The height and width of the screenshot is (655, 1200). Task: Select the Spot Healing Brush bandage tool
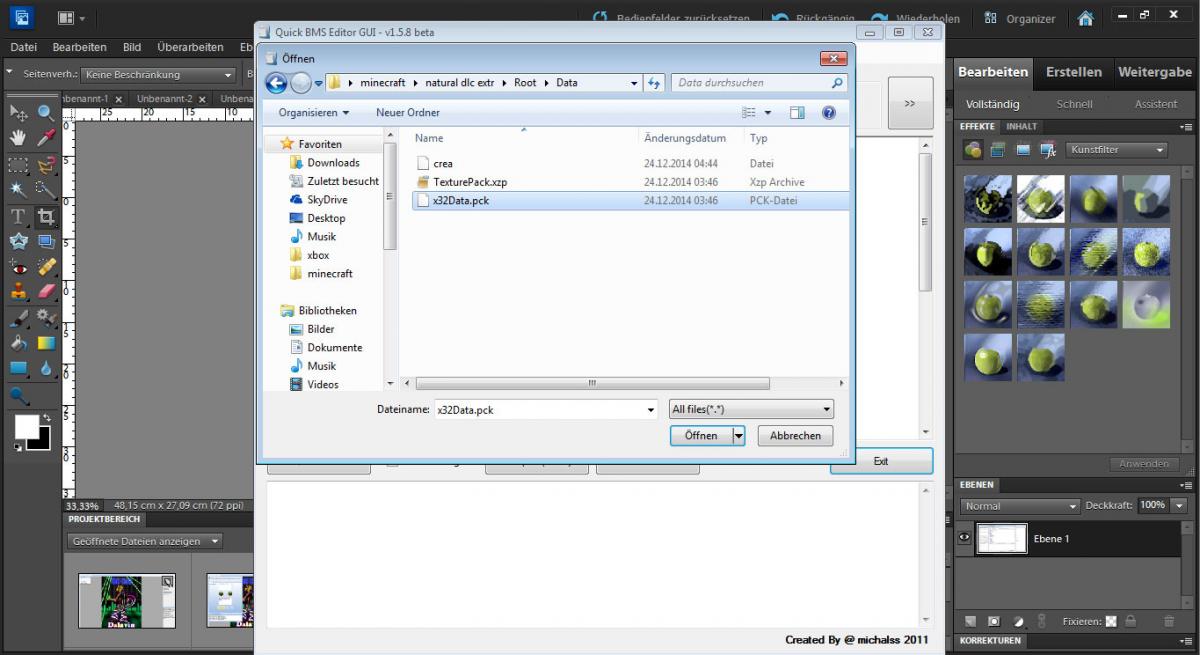pos(46,267)
